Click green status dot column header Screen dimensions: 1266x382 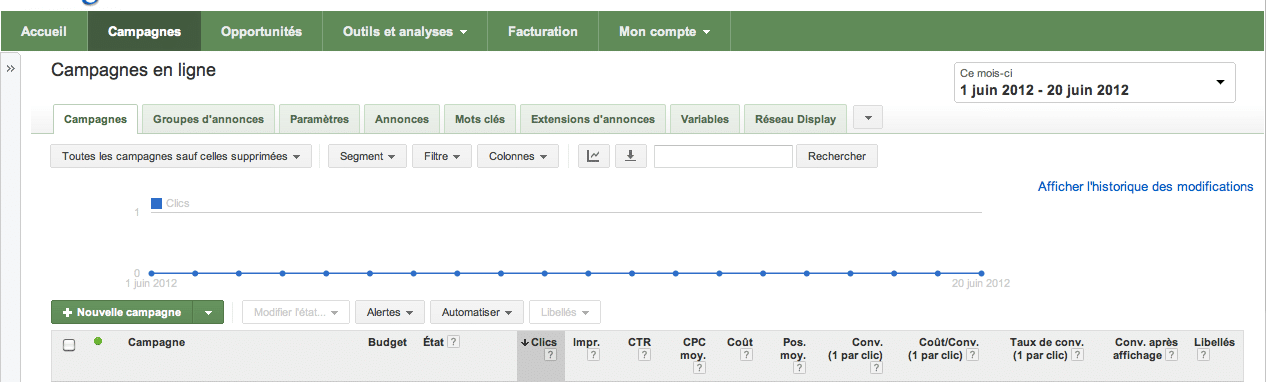(x=97, y=342)
